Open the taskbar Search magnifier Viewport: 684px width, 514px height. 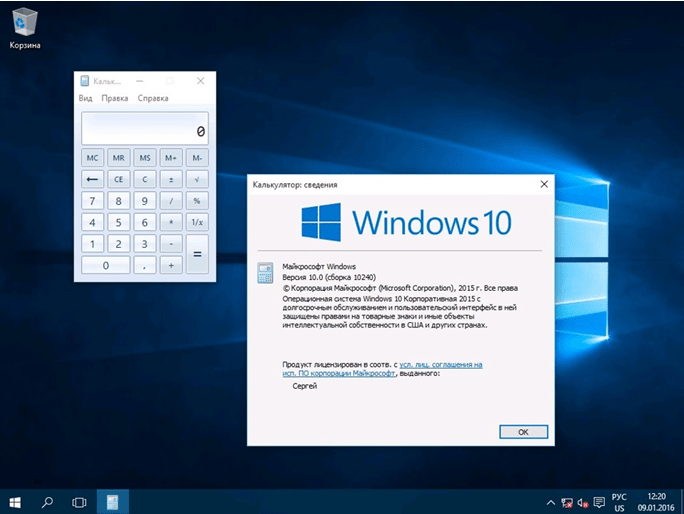[47, 500]
